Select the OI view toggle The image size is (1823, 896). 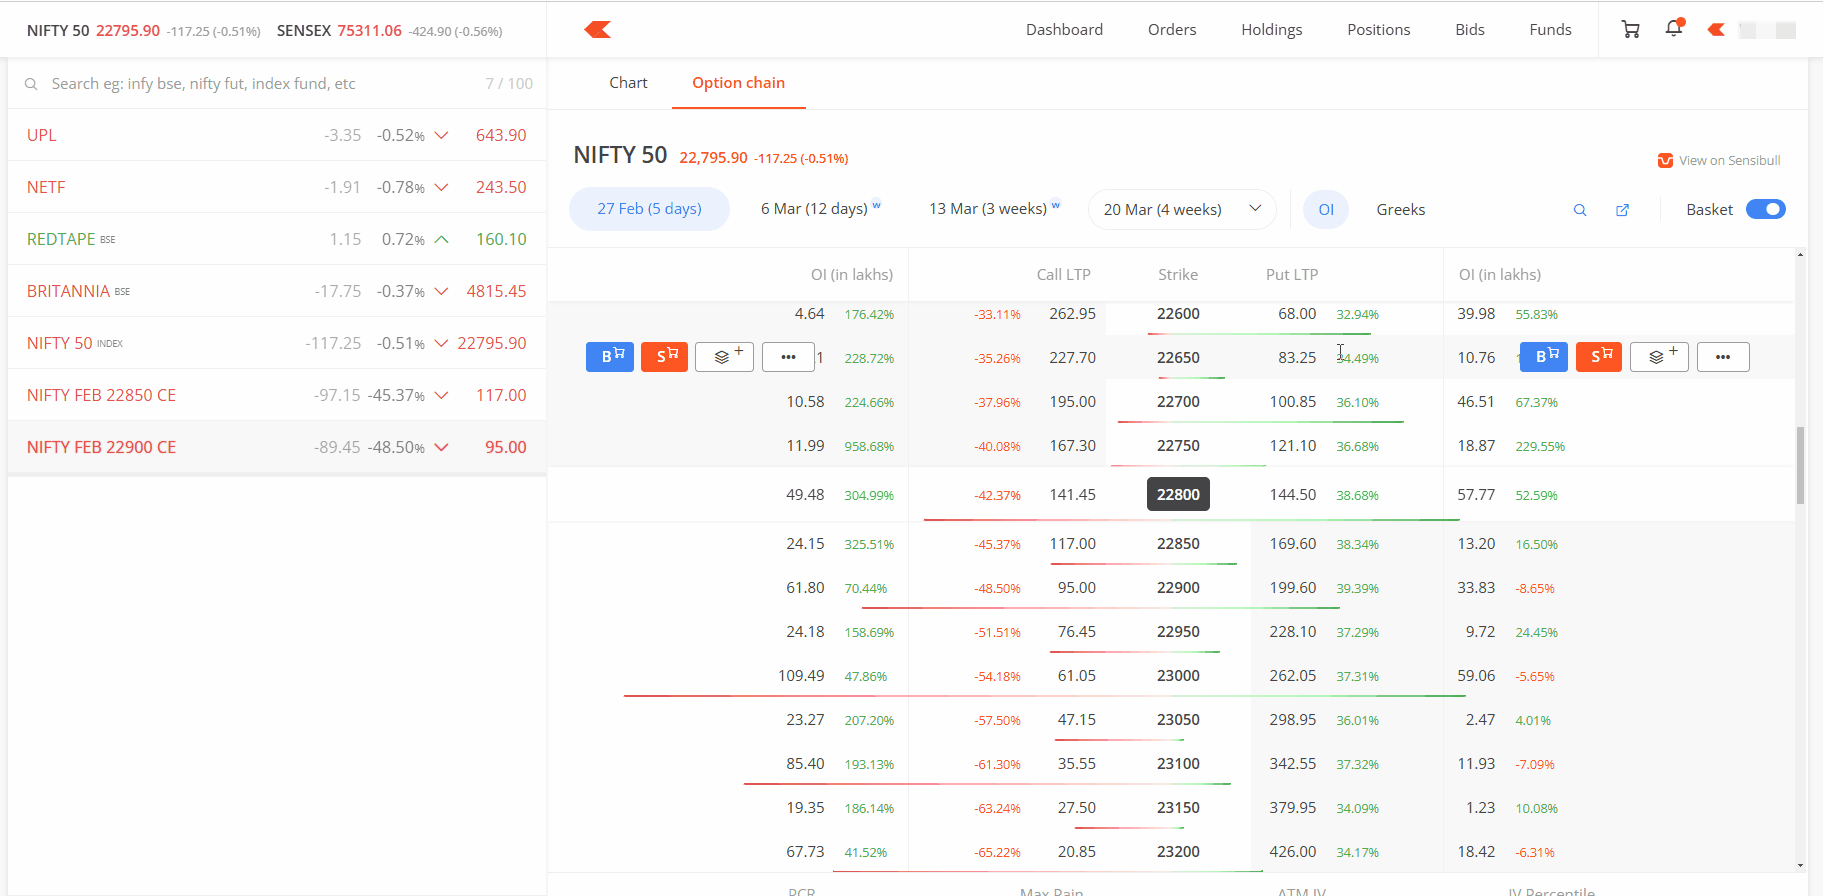click(x=1326, y=210)
